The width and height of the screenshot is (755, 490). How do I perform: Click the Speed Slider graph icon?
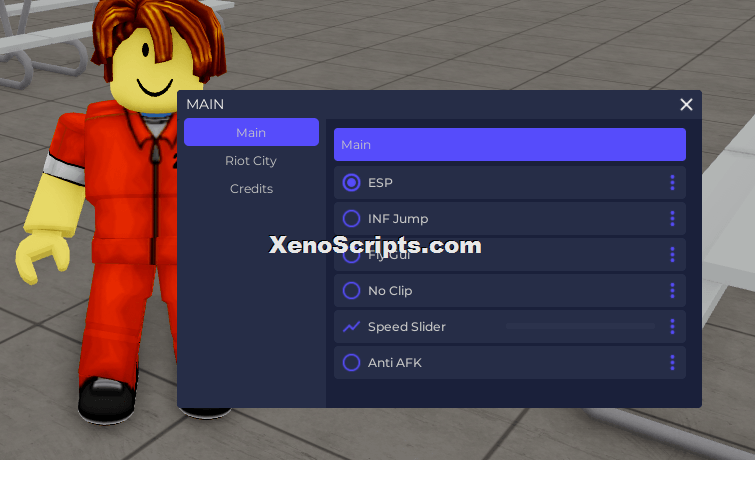(x=351, y=327)
